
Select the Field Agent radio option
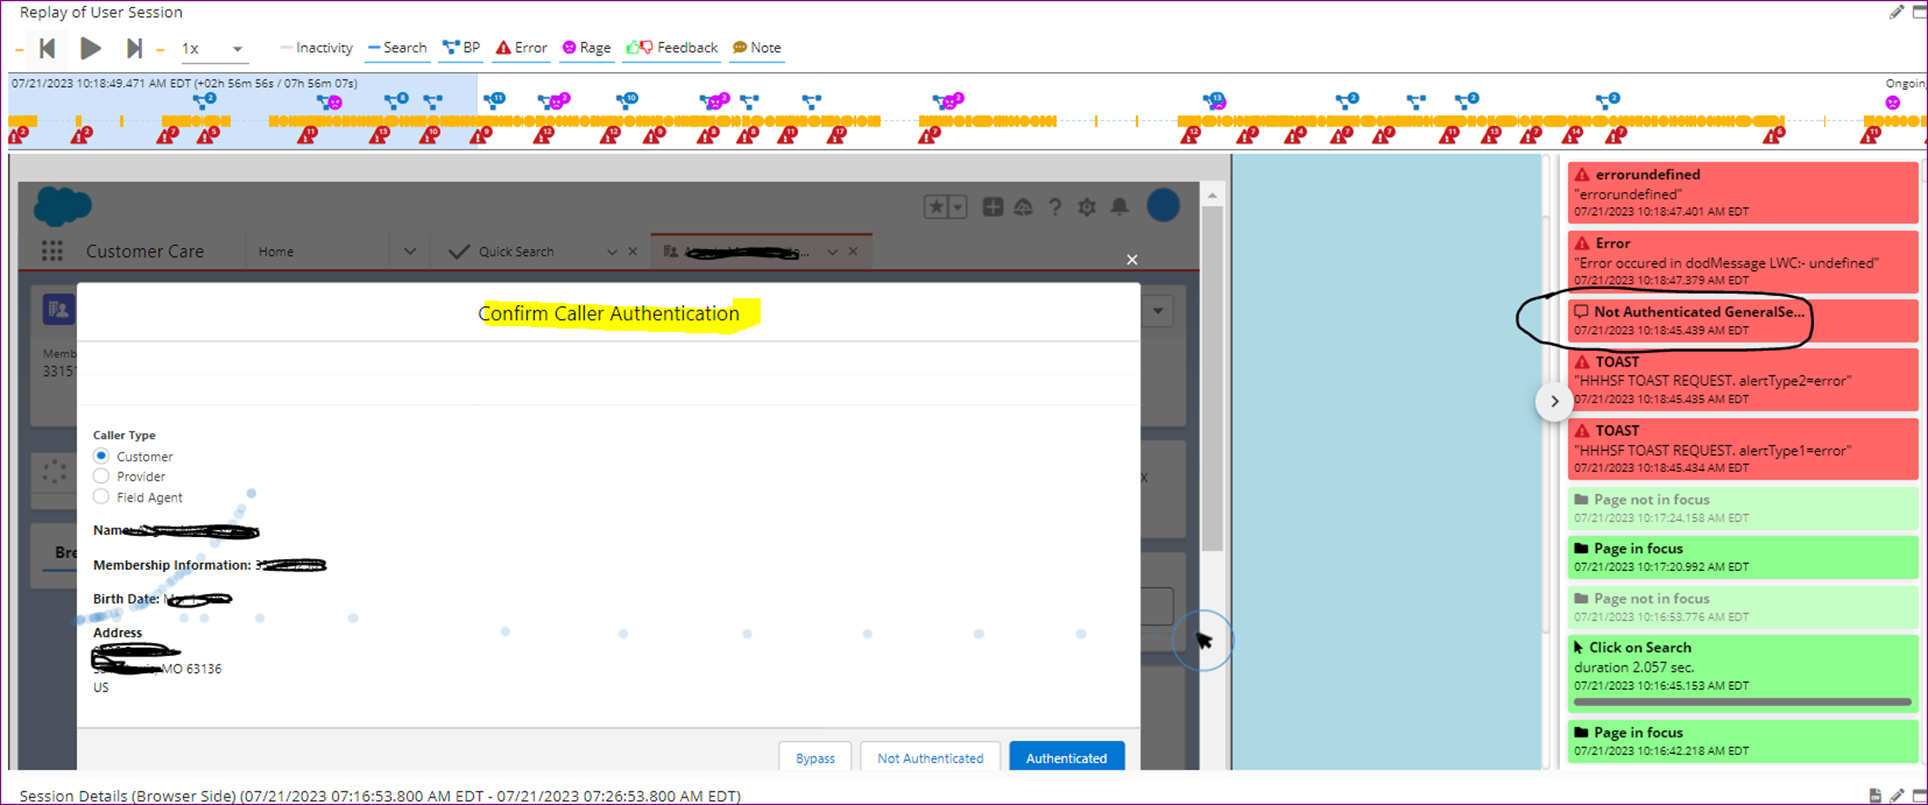pos(101,497)
